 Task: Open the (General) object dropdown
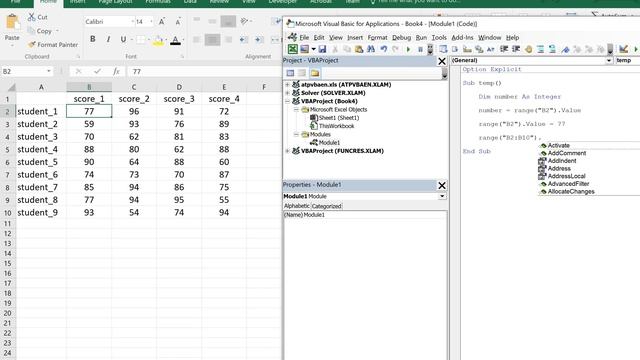point(609,60)
